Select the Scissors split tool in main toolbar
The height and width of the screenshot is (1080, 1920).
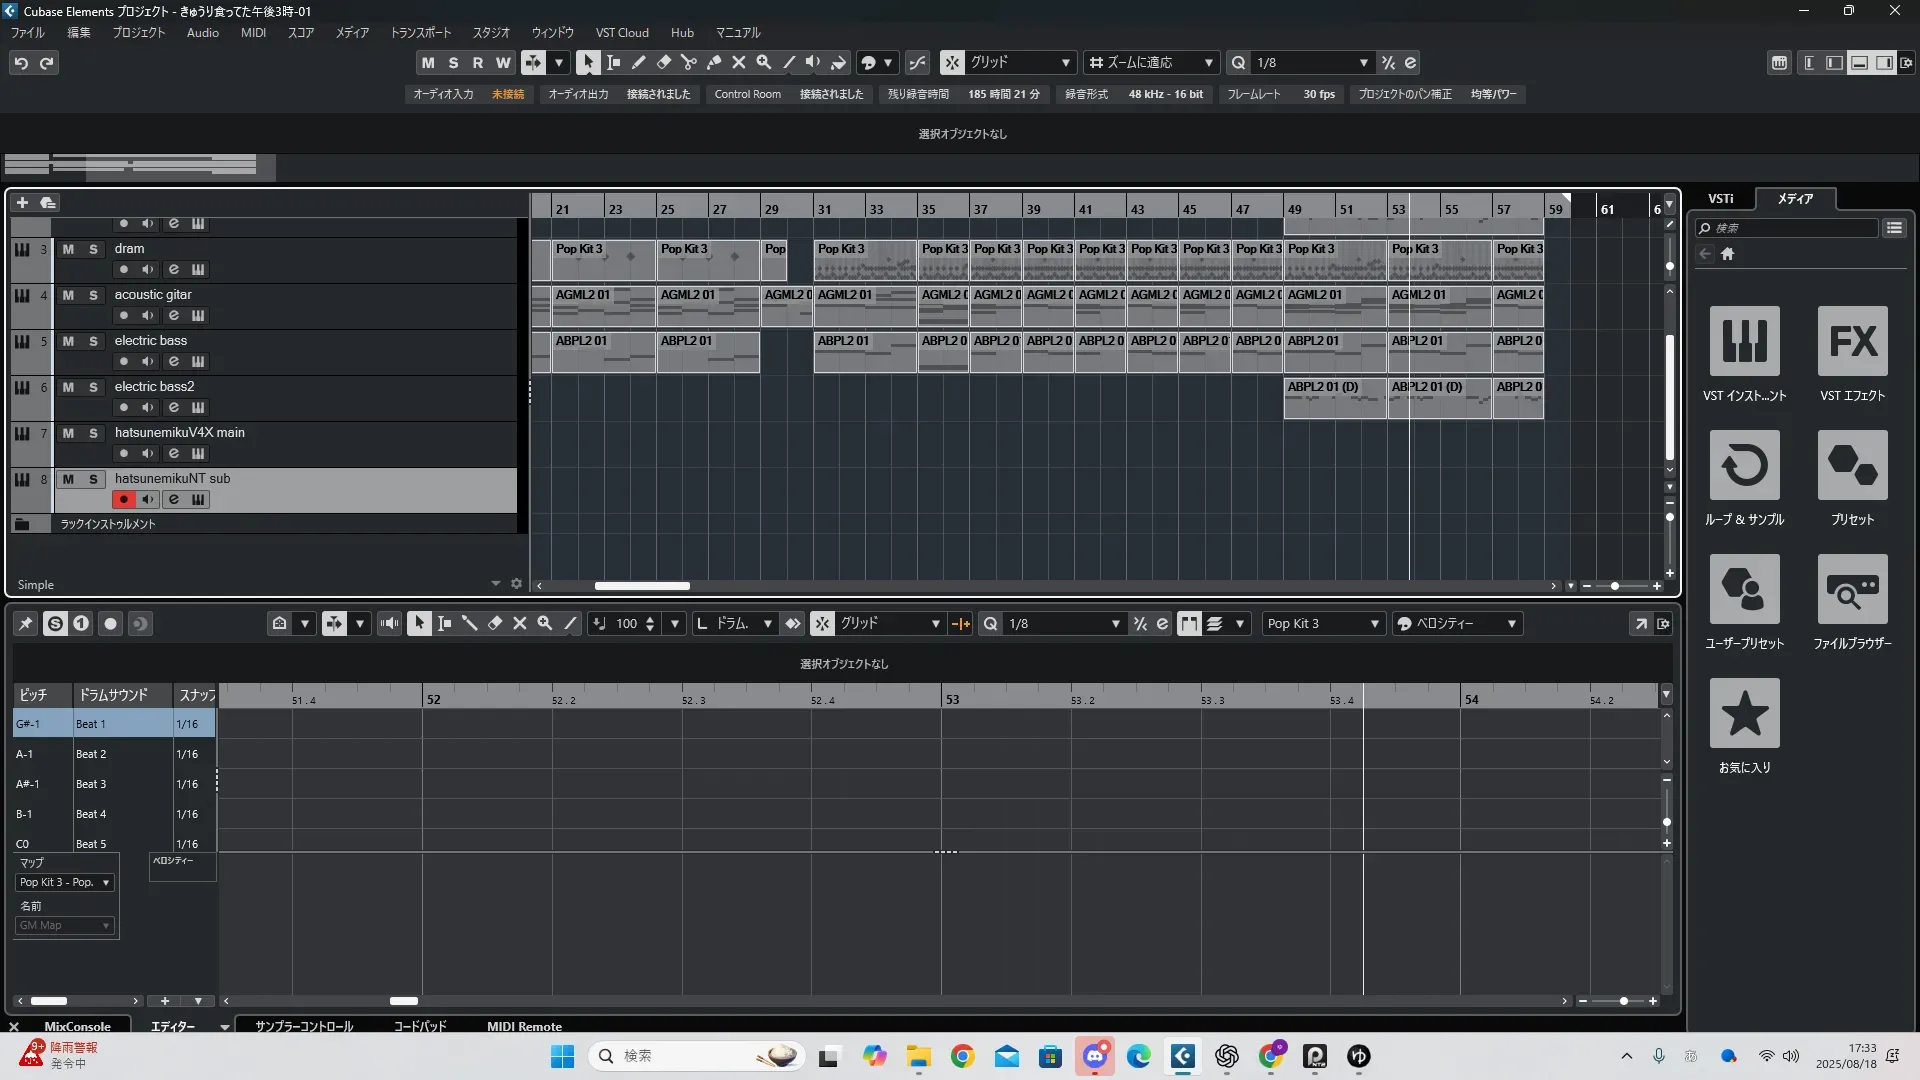688,63
